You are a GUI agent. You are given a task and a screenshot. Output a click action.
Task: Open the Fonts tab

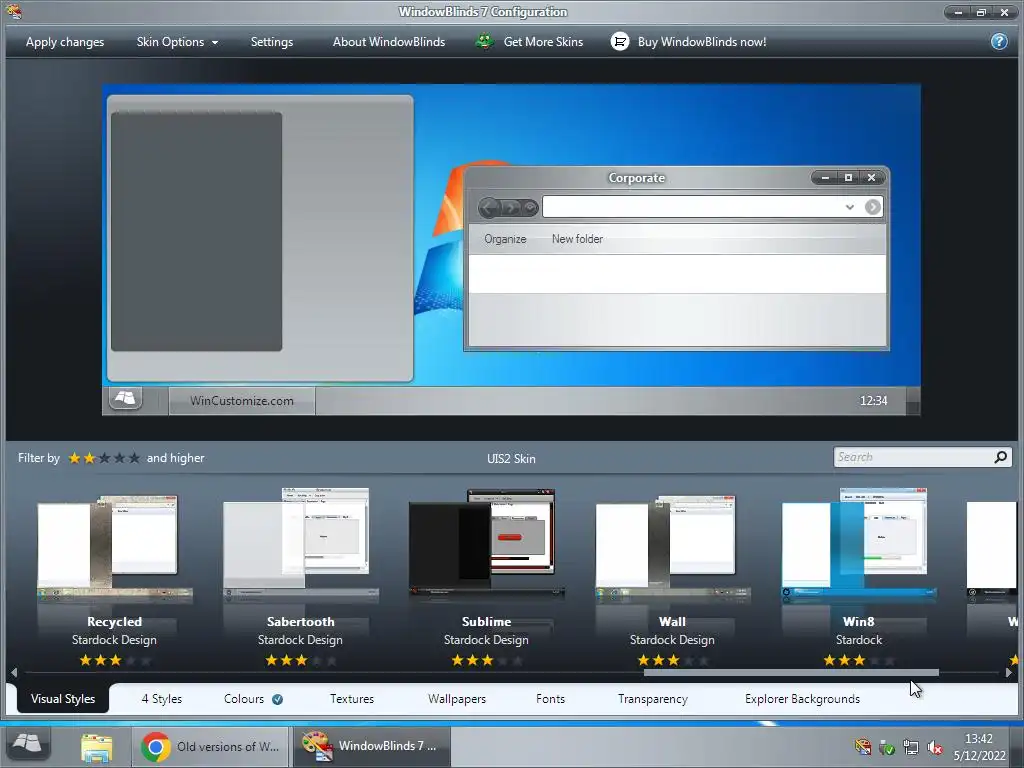[550, 699]
